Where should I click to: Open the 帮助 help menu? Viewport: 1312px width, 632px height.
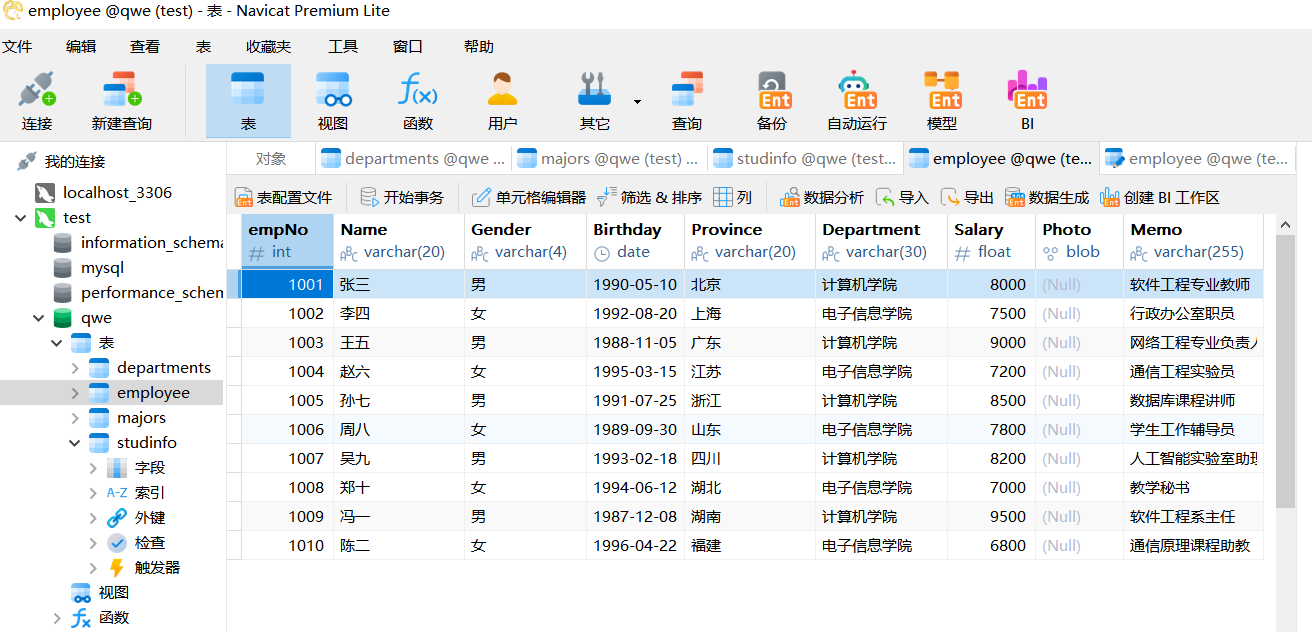479,46
